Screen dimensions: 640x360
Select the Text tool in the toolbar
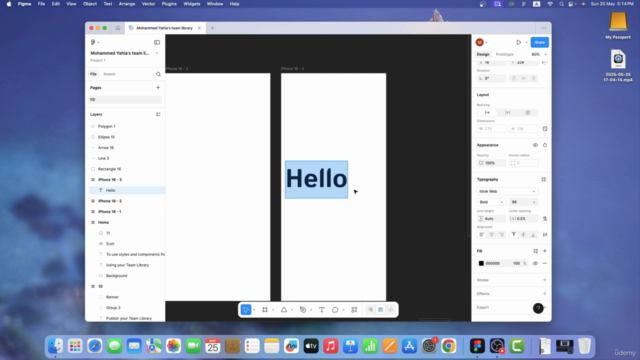pos(322,310)
